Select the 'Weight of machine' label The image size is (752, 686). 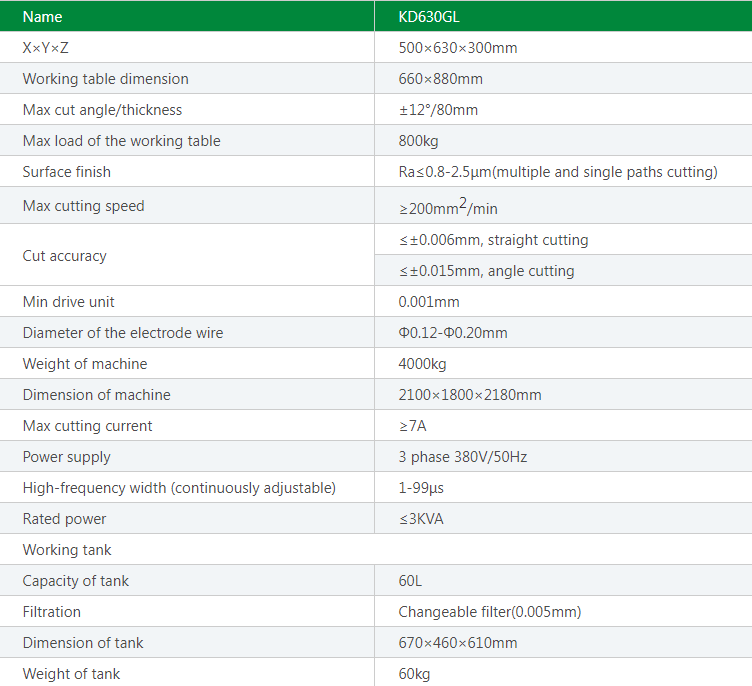(85, 364)
